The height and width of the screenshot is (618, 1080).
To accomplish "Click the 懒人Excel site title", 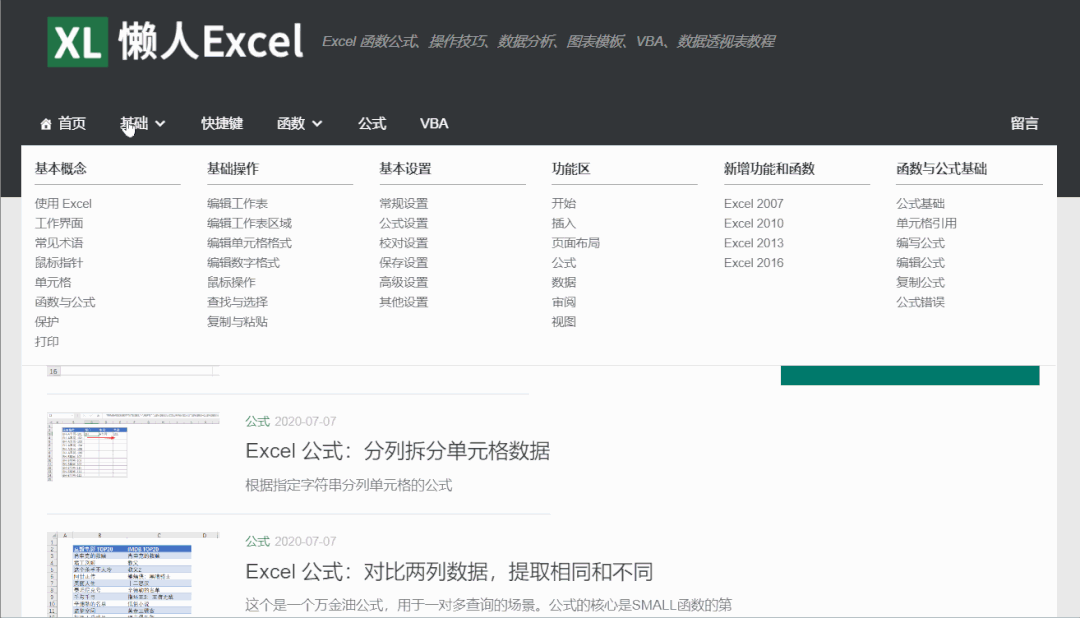I will (x=211, y=41).
